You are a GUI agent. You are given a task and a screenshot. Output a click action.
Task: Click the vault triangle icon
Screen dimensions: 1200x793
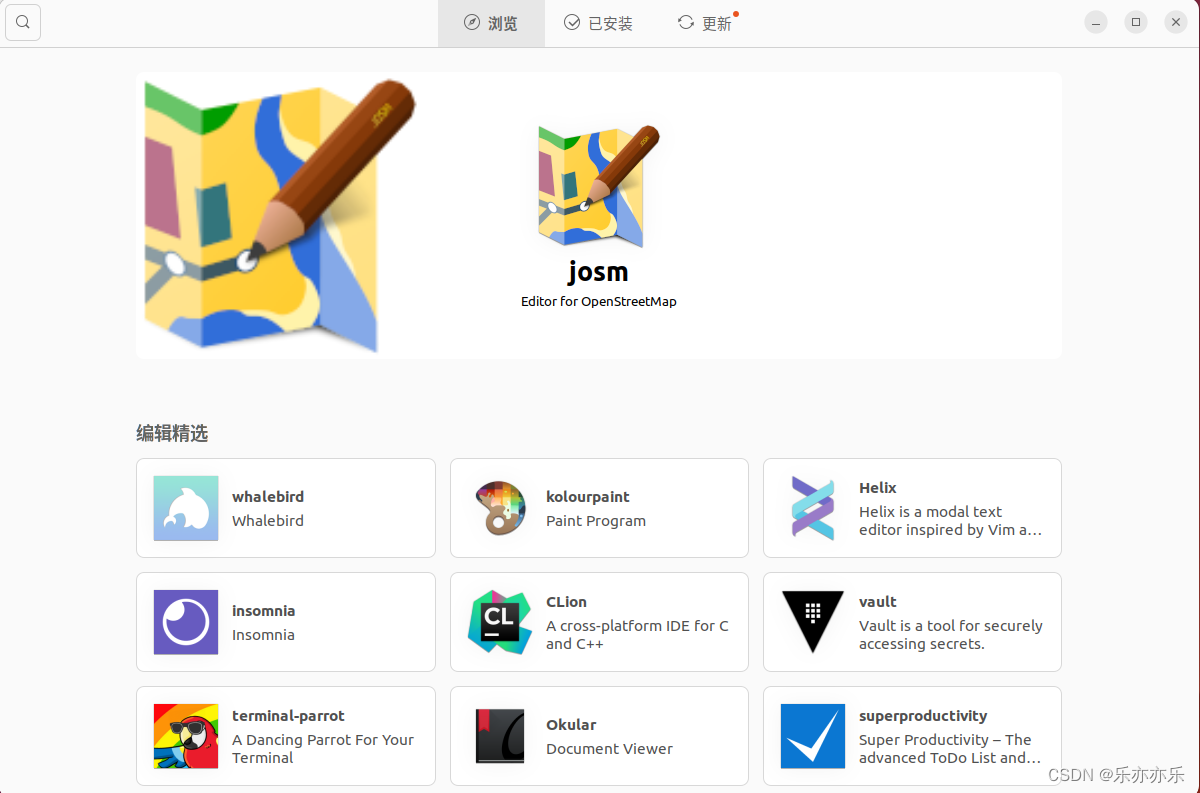tap(812, 622)
